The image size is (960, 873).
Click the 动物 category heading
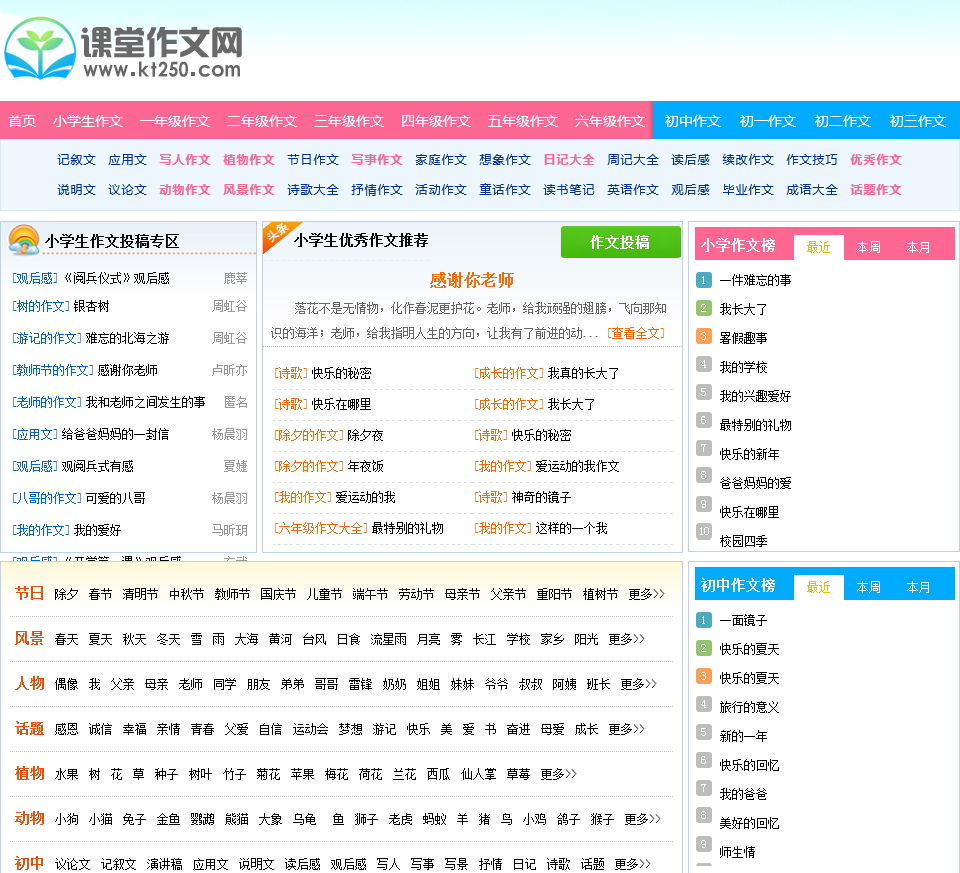(29, 819)
